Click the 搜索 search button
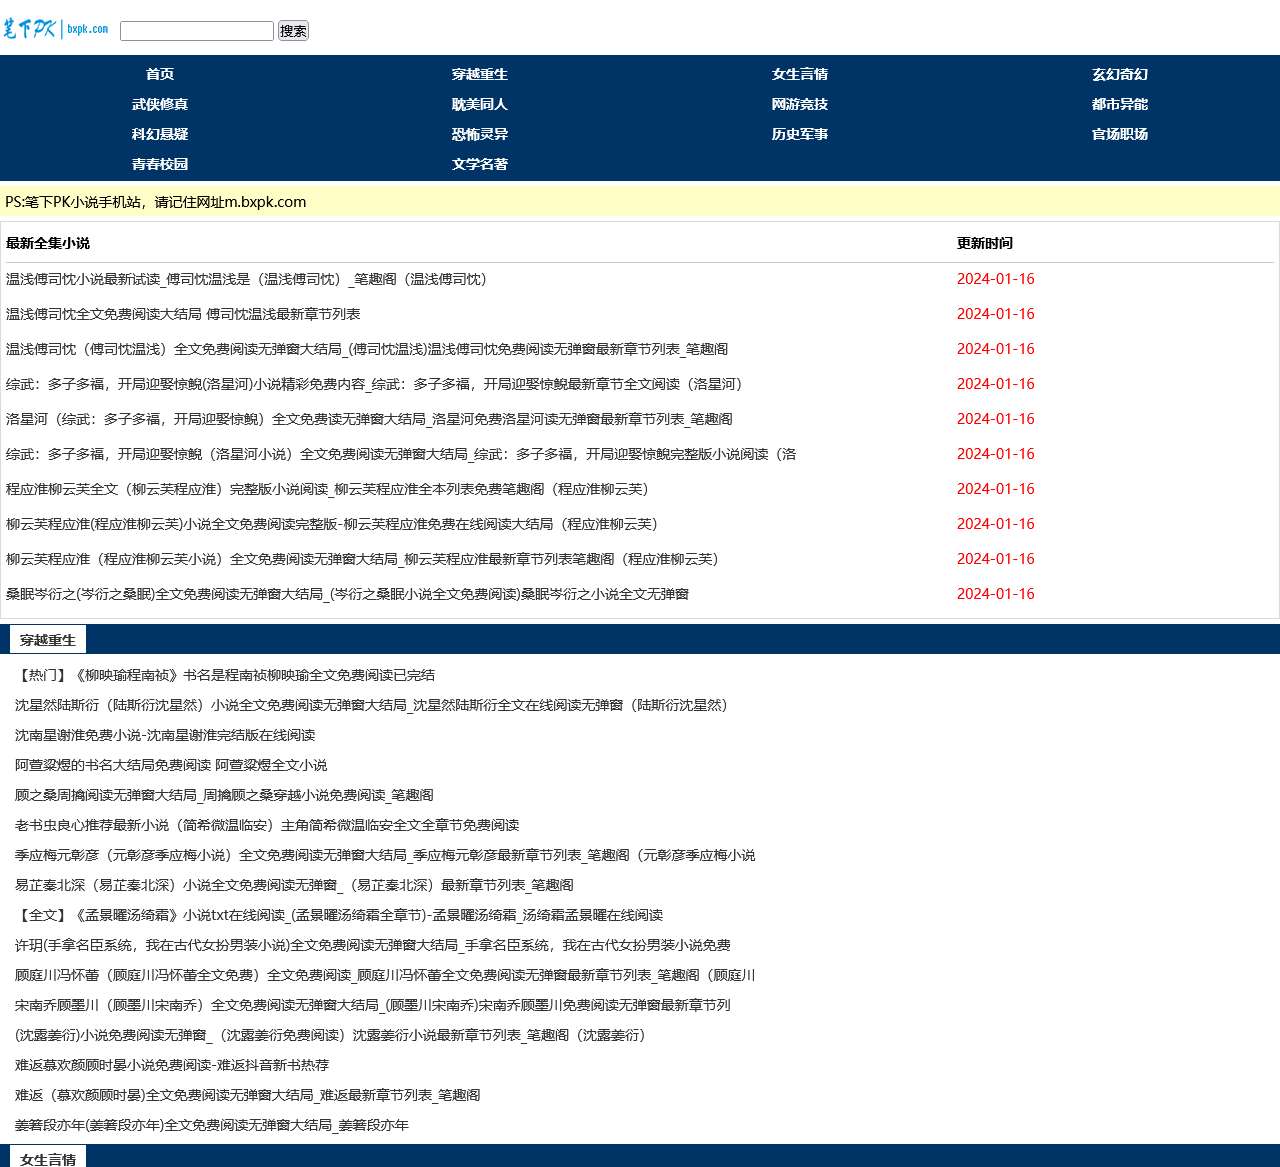The image size is (1280, 1167). pyautogui.click(x=293, y=31)
